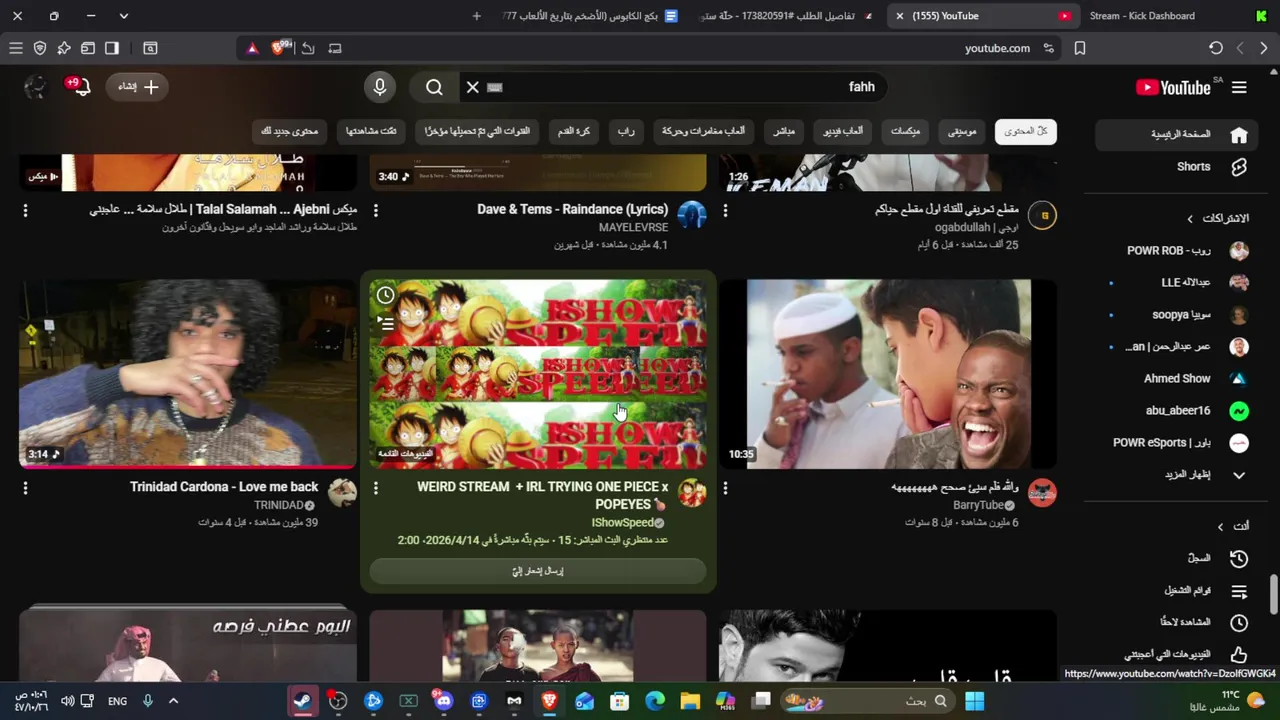
Task: Open options menu for BarryTube video
Action: [x=725, y=488]
